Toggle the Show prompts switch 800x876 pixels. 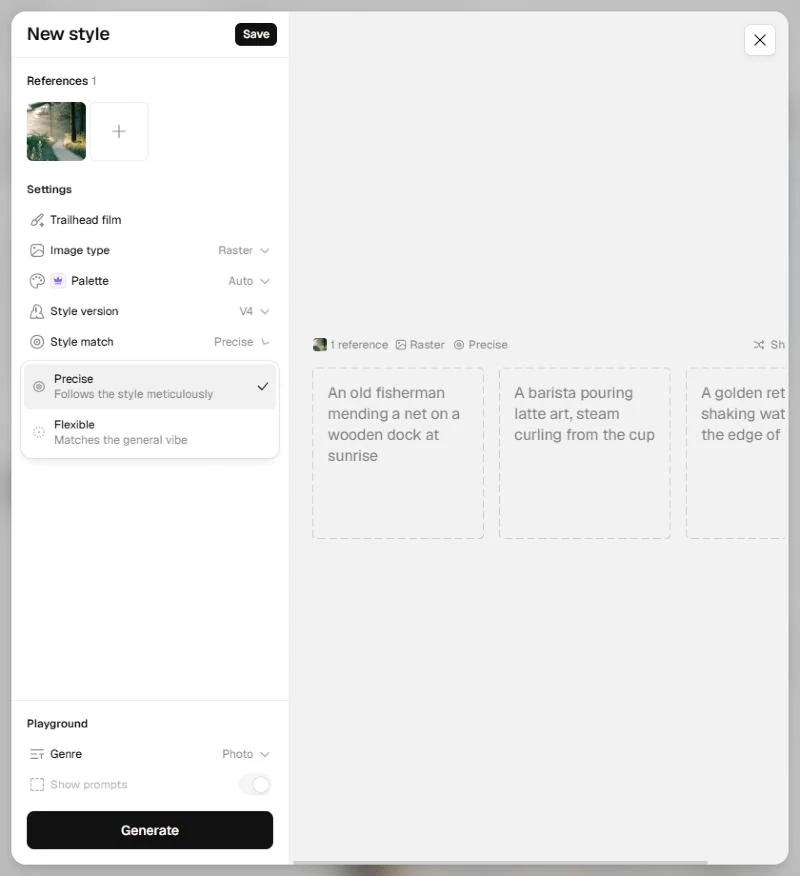click(x=255, y=784)
